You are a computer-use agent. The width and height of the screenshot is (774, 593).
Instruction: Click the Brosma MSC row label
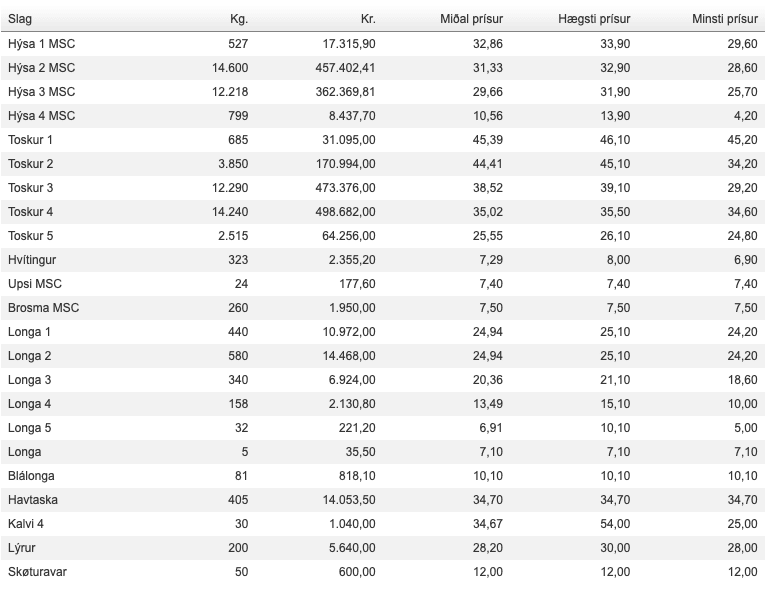[43, 307]
